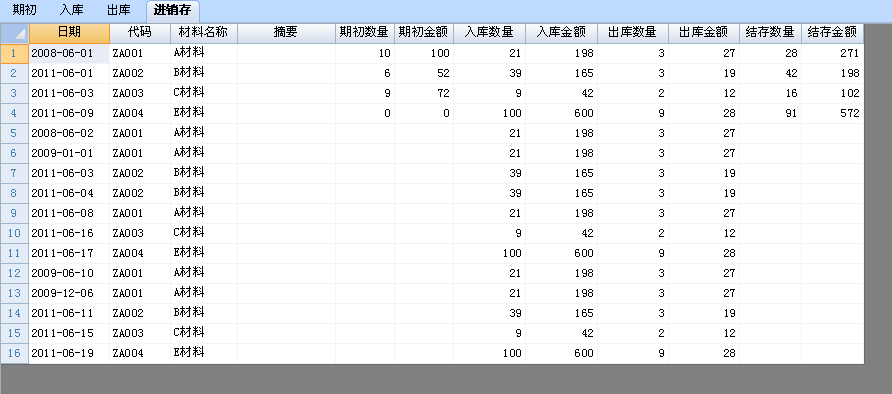Select row header 13

(x=15, y=293)
